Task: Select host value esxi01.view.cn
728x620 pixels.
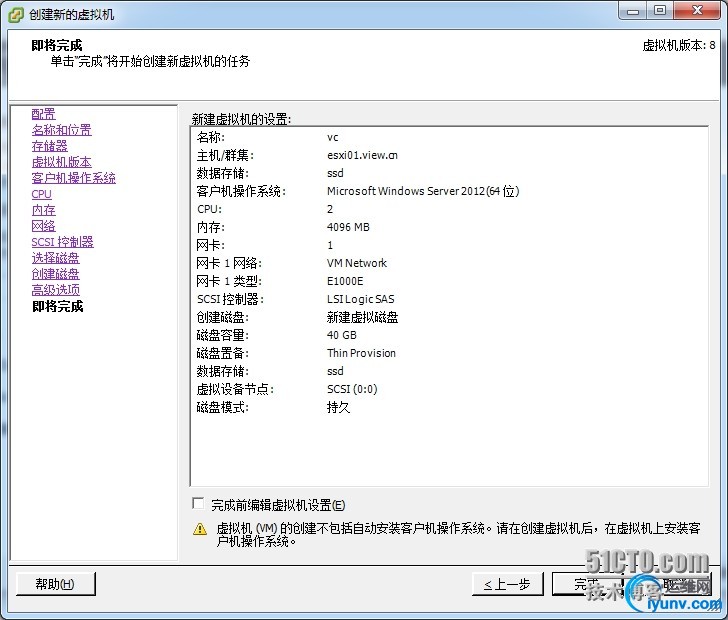Action: 362,155
